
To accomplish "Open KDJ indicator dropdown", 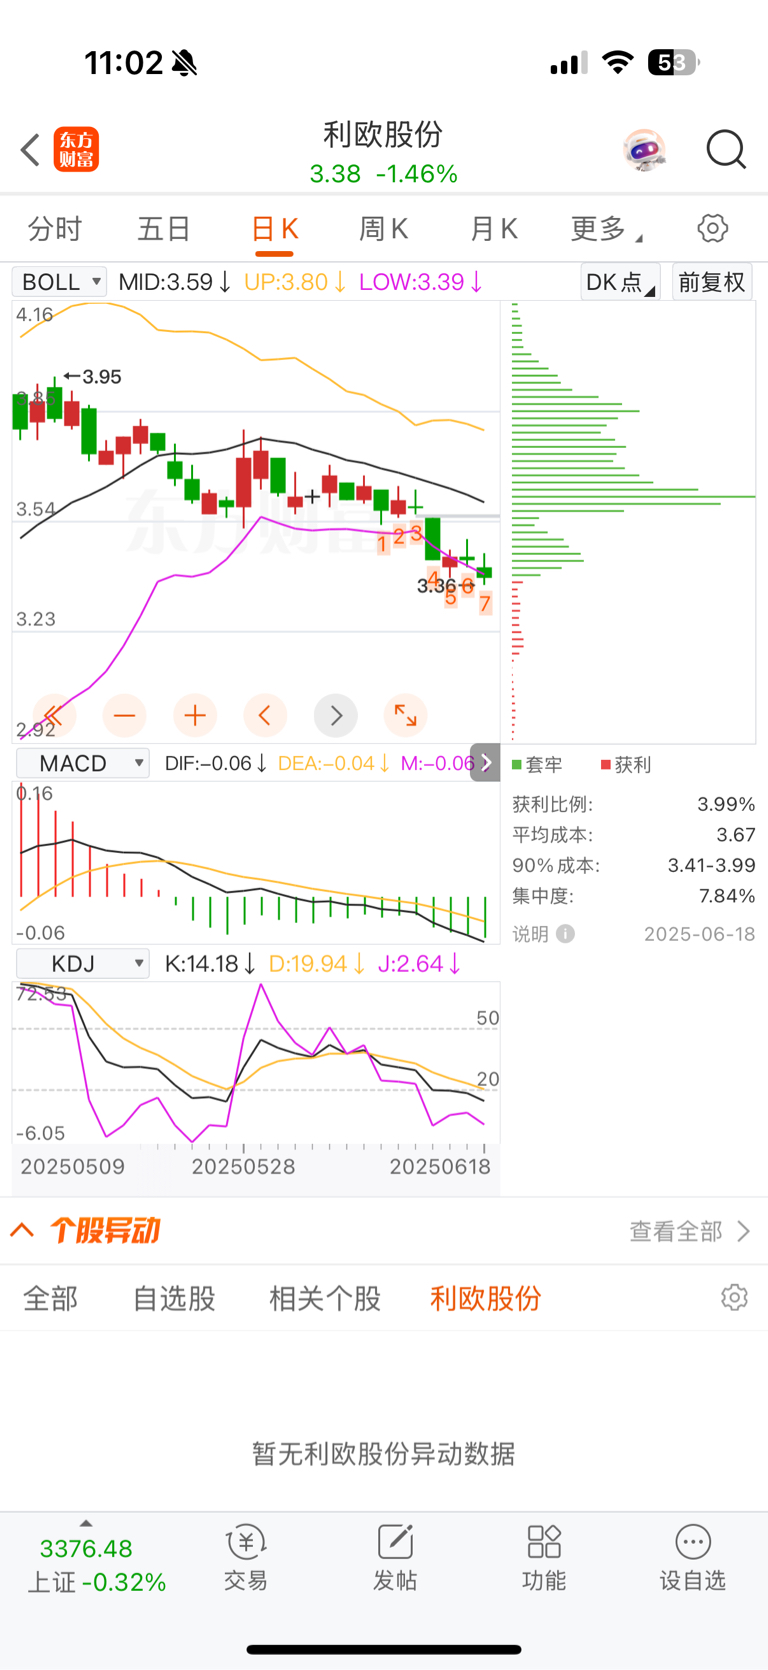I will click(x=83, y=963).
